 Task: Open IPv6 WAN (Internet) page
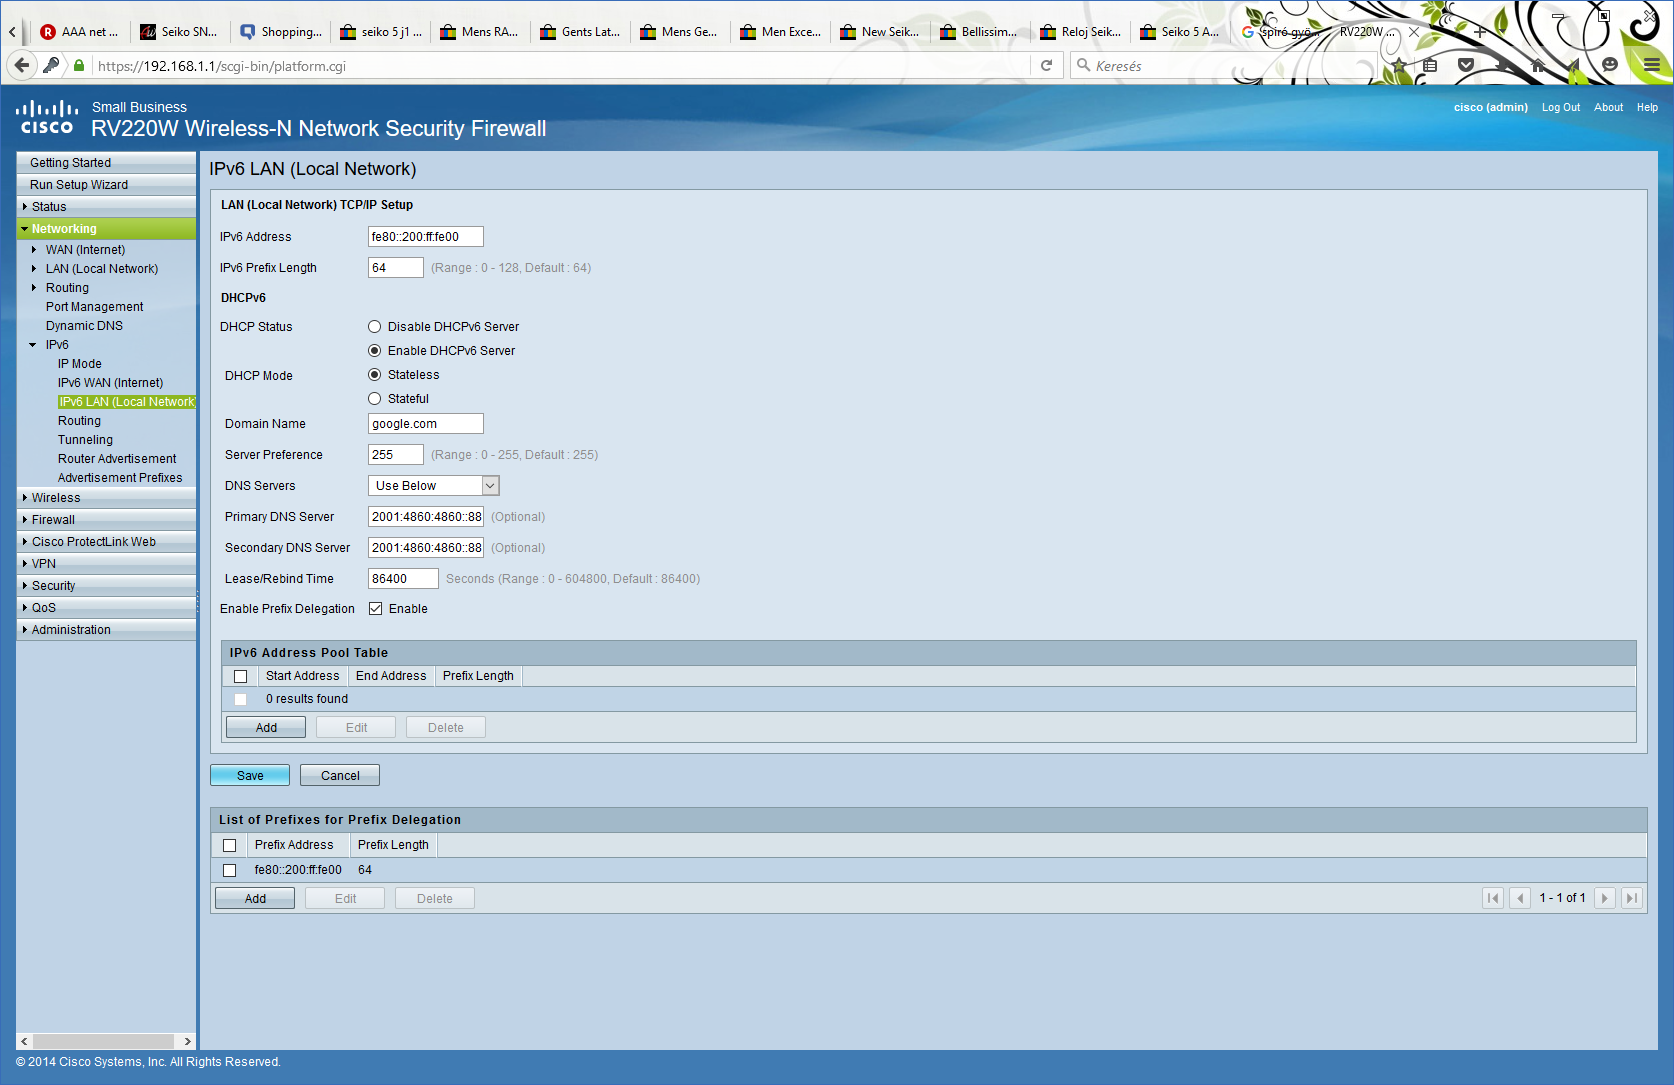[x=110, y=383]
